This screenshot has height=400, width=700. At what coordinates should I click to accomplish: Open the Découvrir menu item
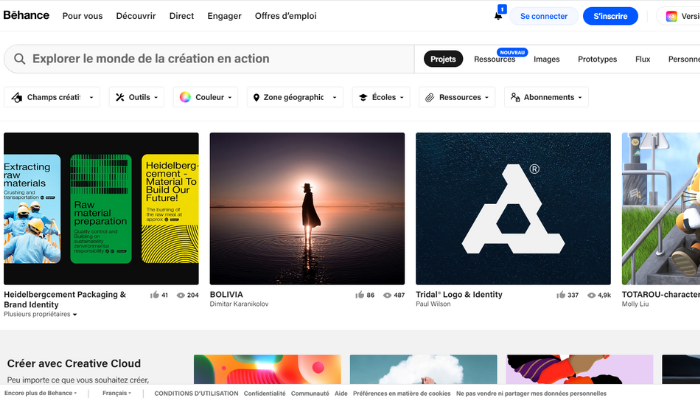136,16
